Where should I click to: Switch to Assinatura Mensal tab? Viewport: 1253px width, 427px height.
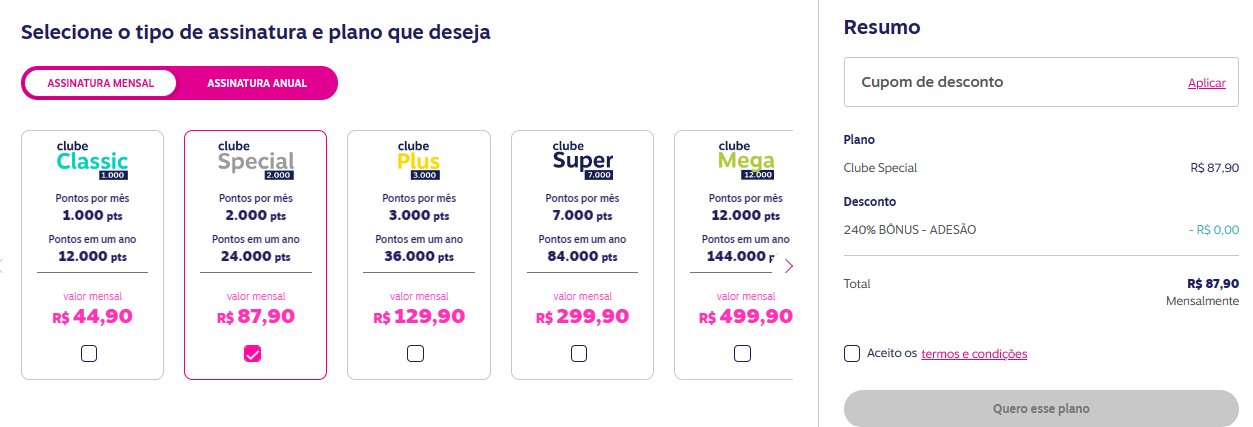tap(100, 83)
